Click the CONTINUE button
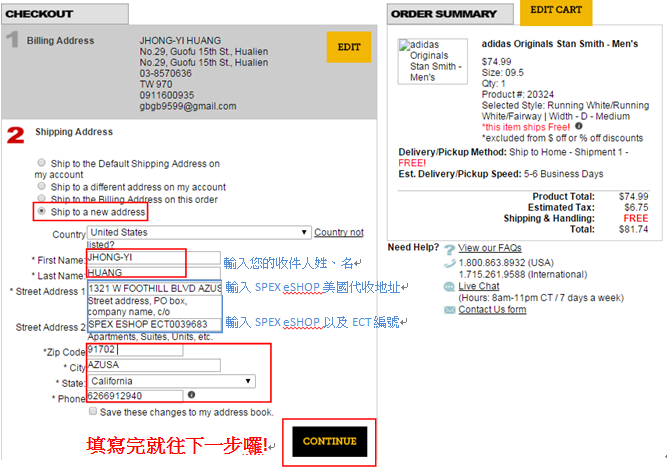 (330, 442)
